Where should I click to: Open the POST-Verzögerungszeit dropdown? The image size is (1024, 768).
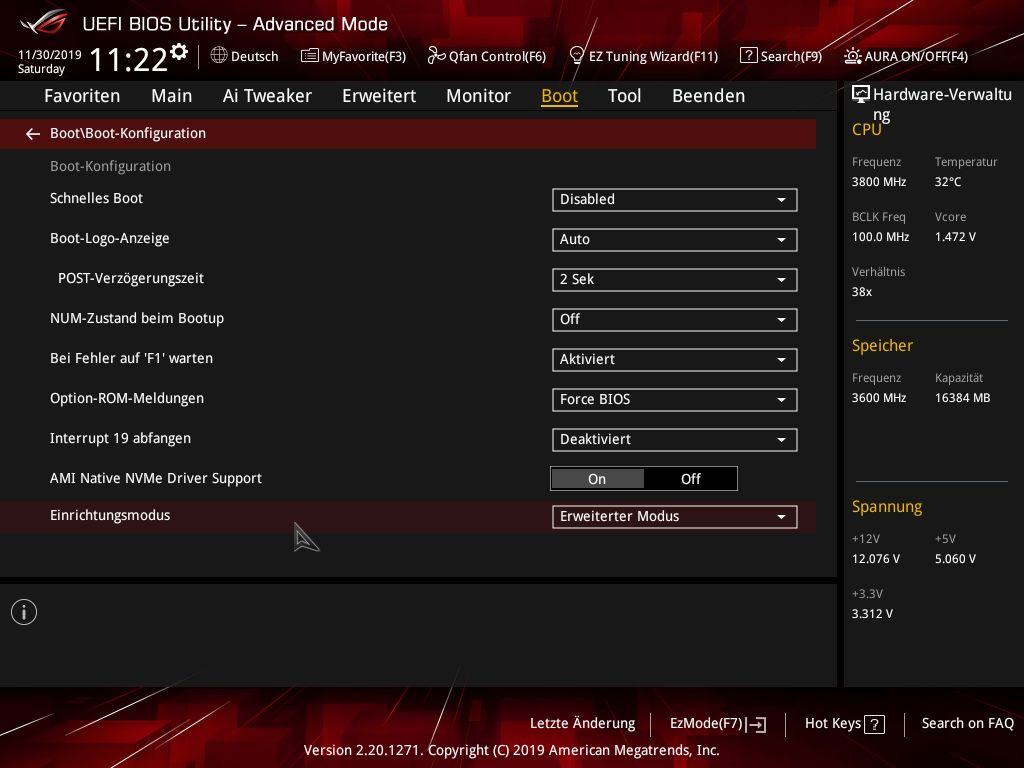pyautogui.click(x=675, y=280)
